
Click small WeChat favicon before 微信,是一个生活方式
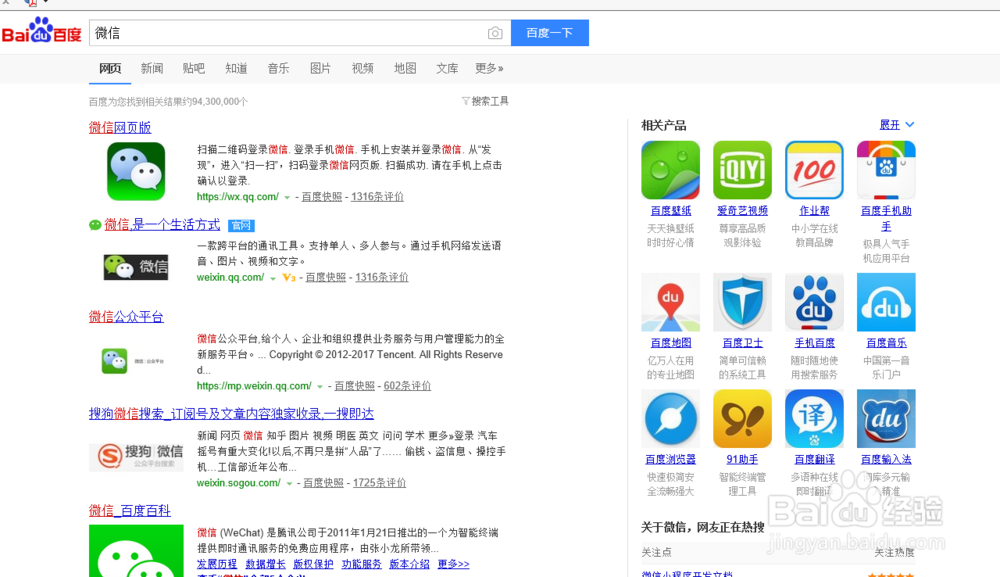tap(95, 225)
